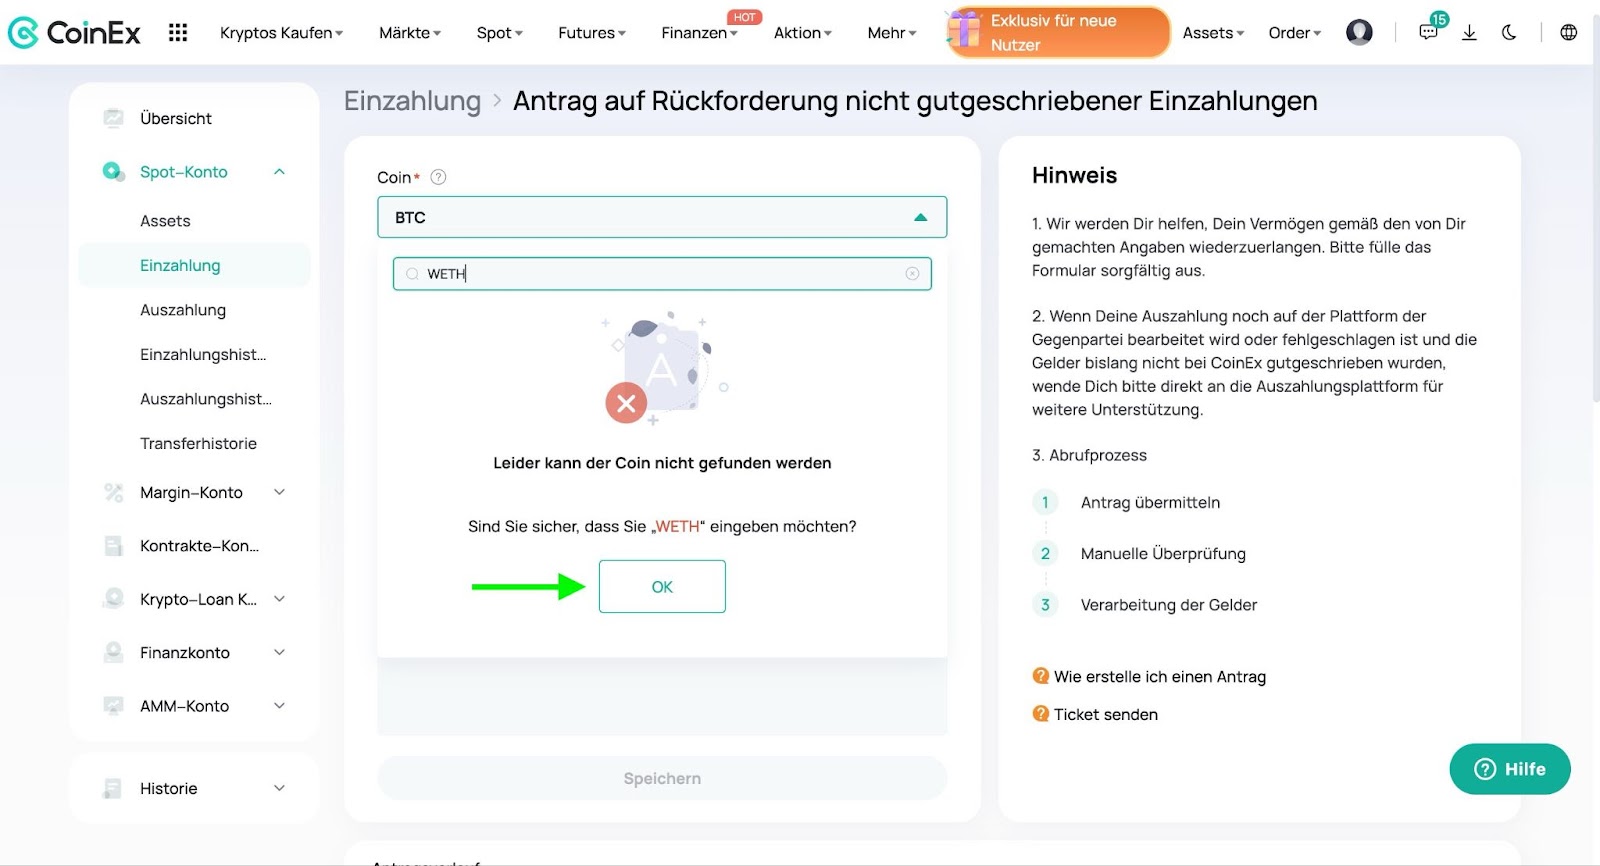Open the Hilfe help button
This screenshot has height=866, width=1600.
pyautogui.click(x=1509, y=769)
